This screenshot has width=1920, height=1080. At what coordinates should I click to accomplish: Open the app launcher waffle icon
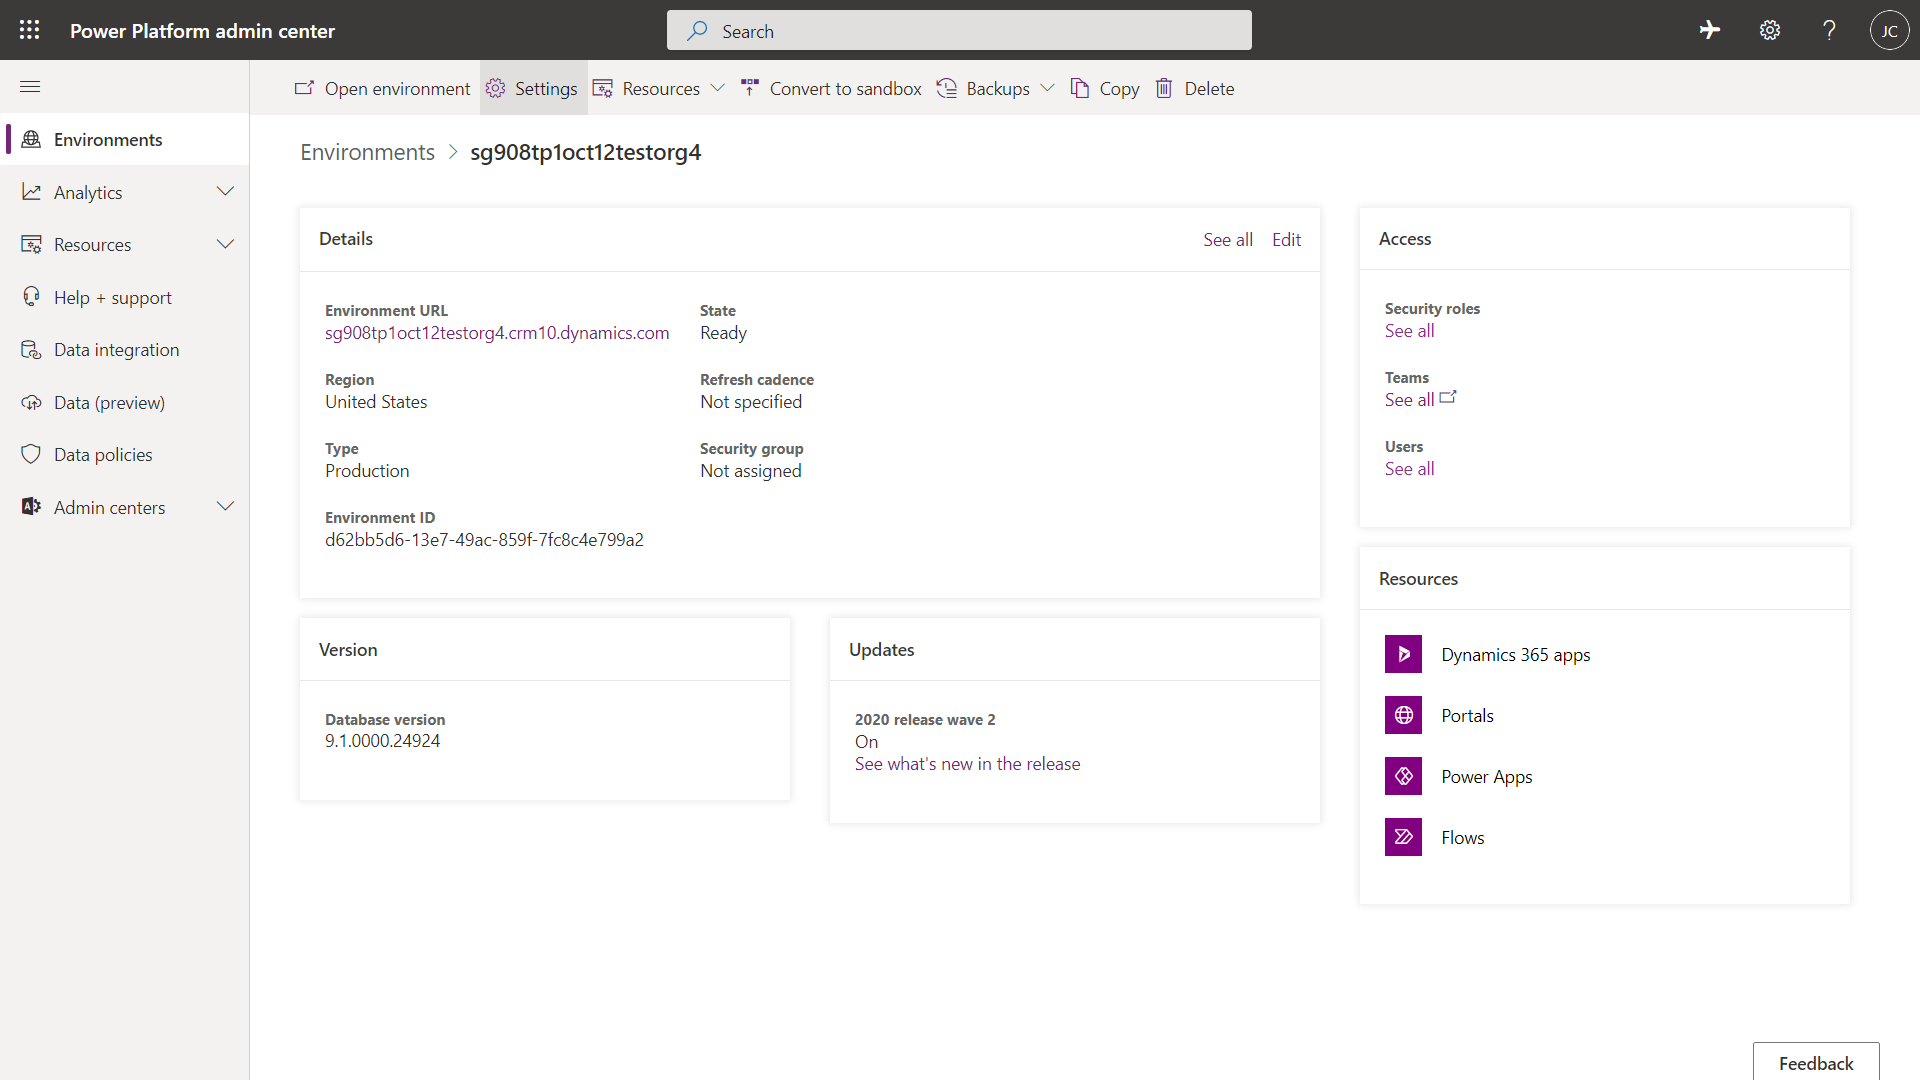[30, 30]
